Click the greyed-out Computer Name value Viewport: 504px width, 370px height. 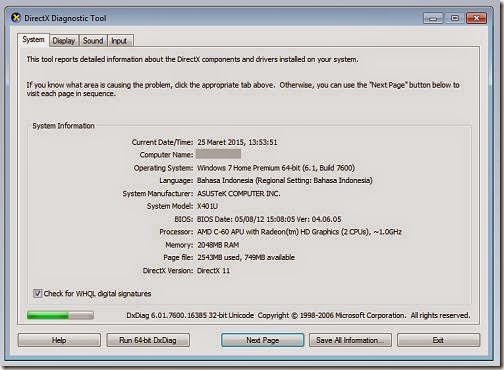(218, 154)
